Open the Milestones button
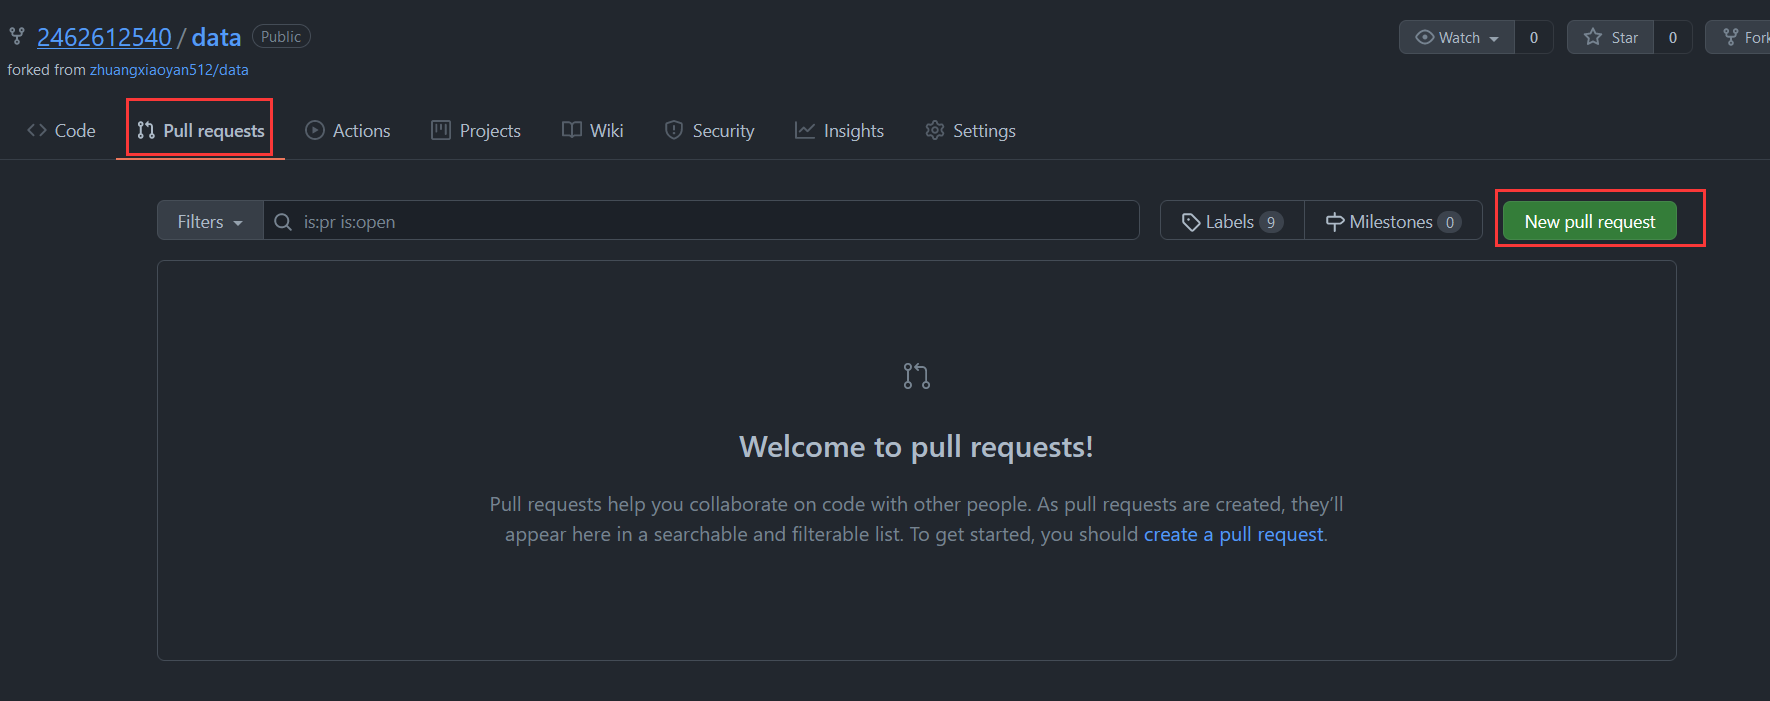This screenshot has width=1770, height=701. click(1393, 221)
